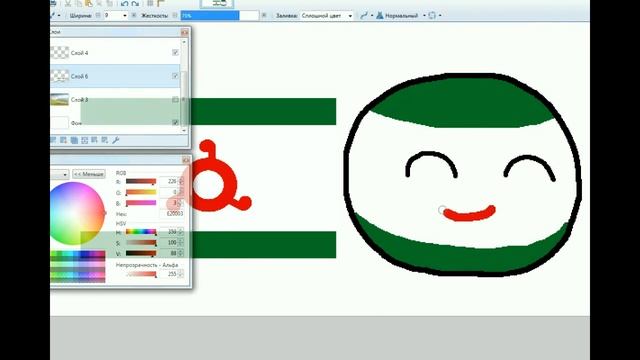This screenshot has height=360, width=640.
Task: Click the R value spinner arrows
Action: click(x=181, y=181)
